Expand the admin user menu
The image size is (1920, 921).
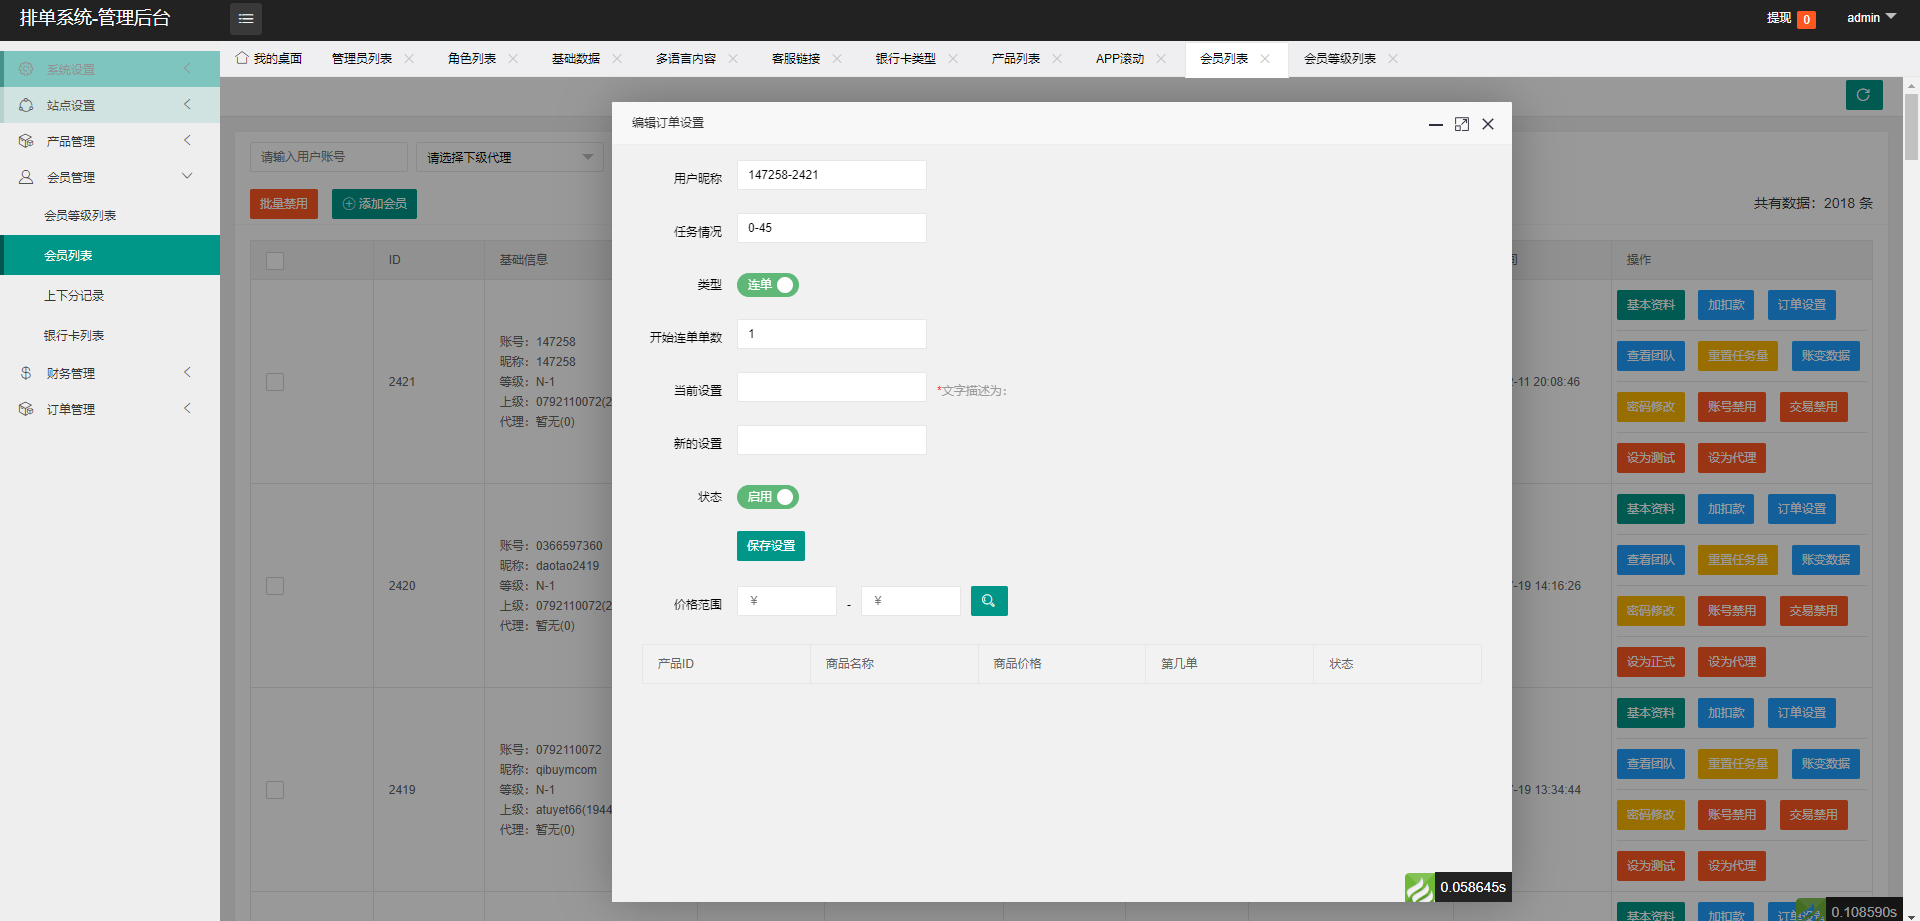pos(1870,18)
